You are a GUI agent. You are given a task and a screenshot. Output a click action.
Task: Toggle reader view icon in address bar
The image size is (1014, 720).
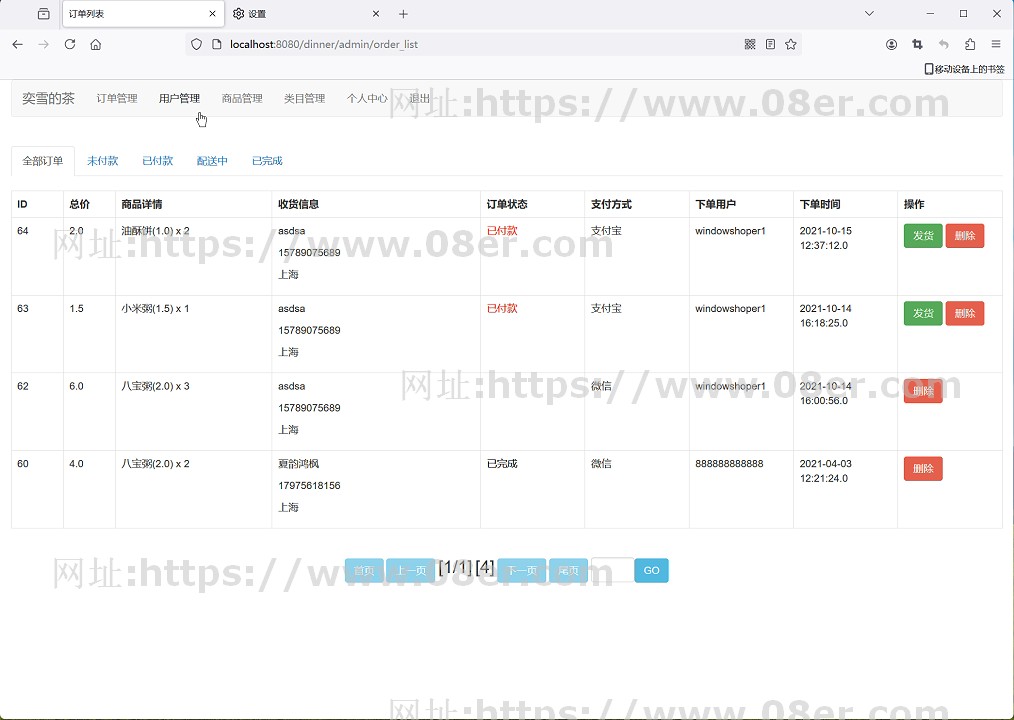tap(770, 44)
